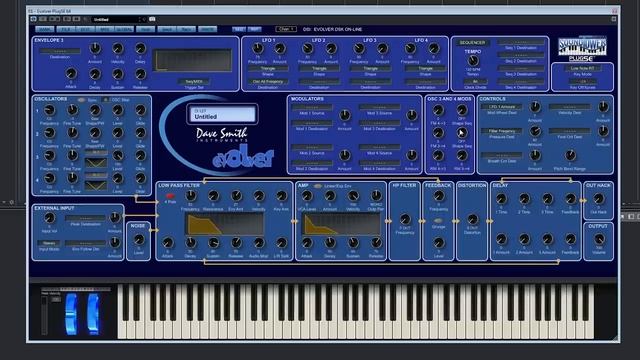The width and height of the screenshot is (640, 360).
Task: Open the Seq/MIDI Trigger Sel dropdown
Action: tap(194, 82)
